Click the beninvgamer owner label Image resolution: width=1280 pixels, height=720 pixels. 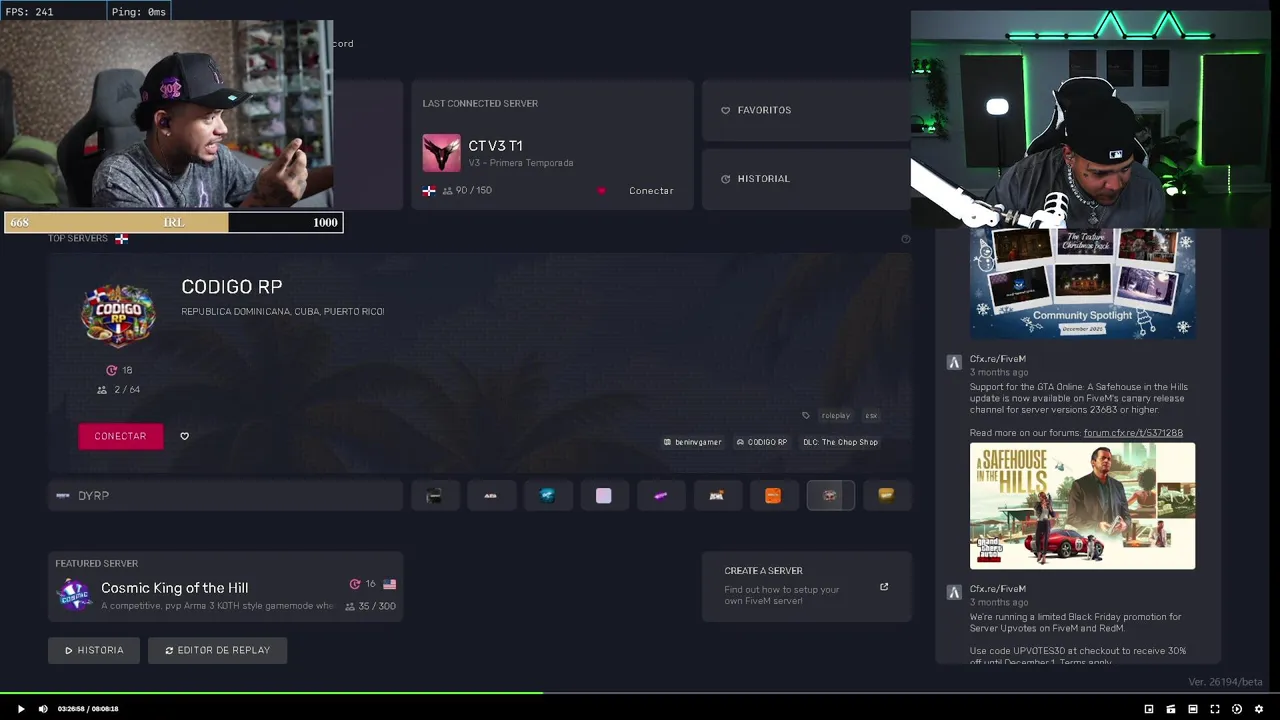pos(692,442)
